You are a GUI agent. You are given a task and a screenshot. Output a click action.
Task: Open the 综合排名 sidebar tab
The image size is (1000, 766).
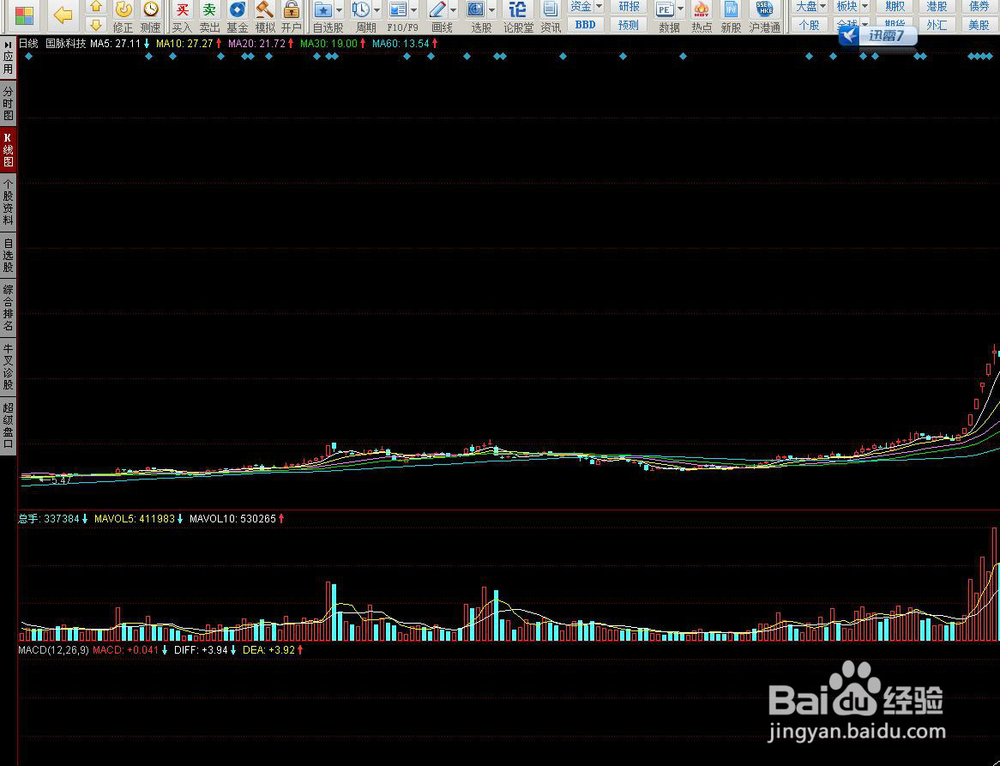tap(8, 308)
